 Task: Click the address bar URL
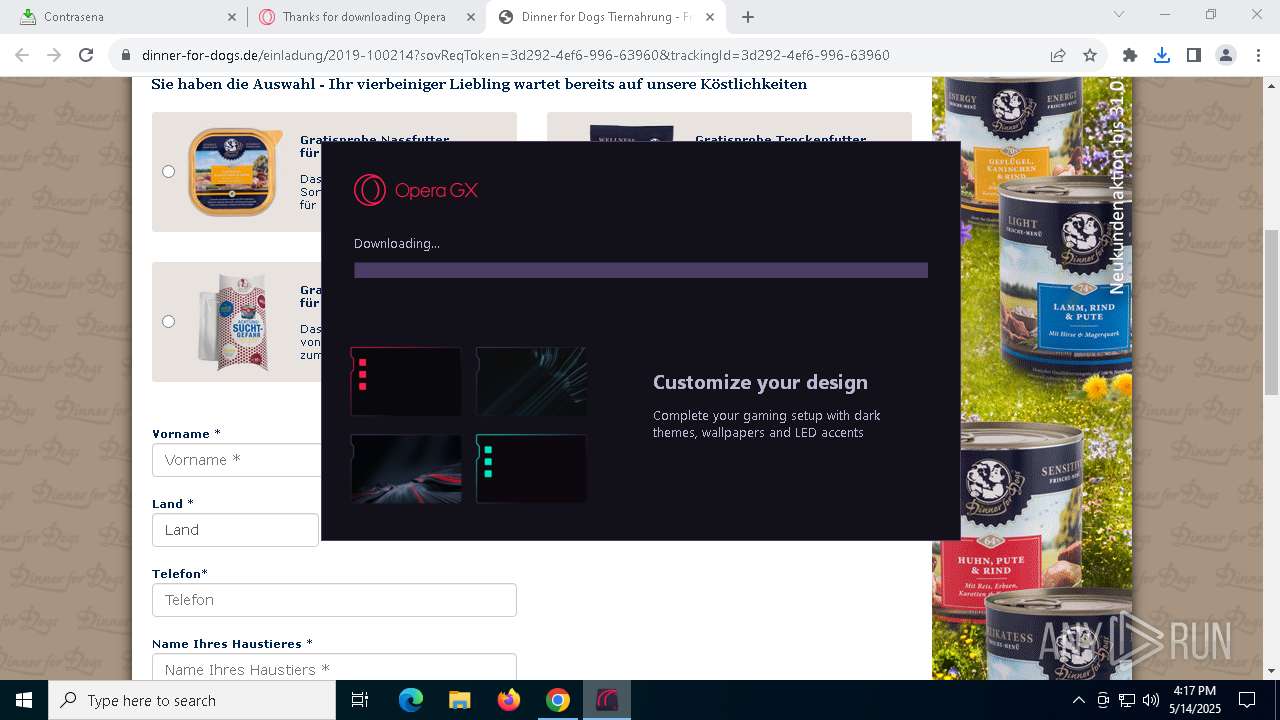(x=515, y=56)
